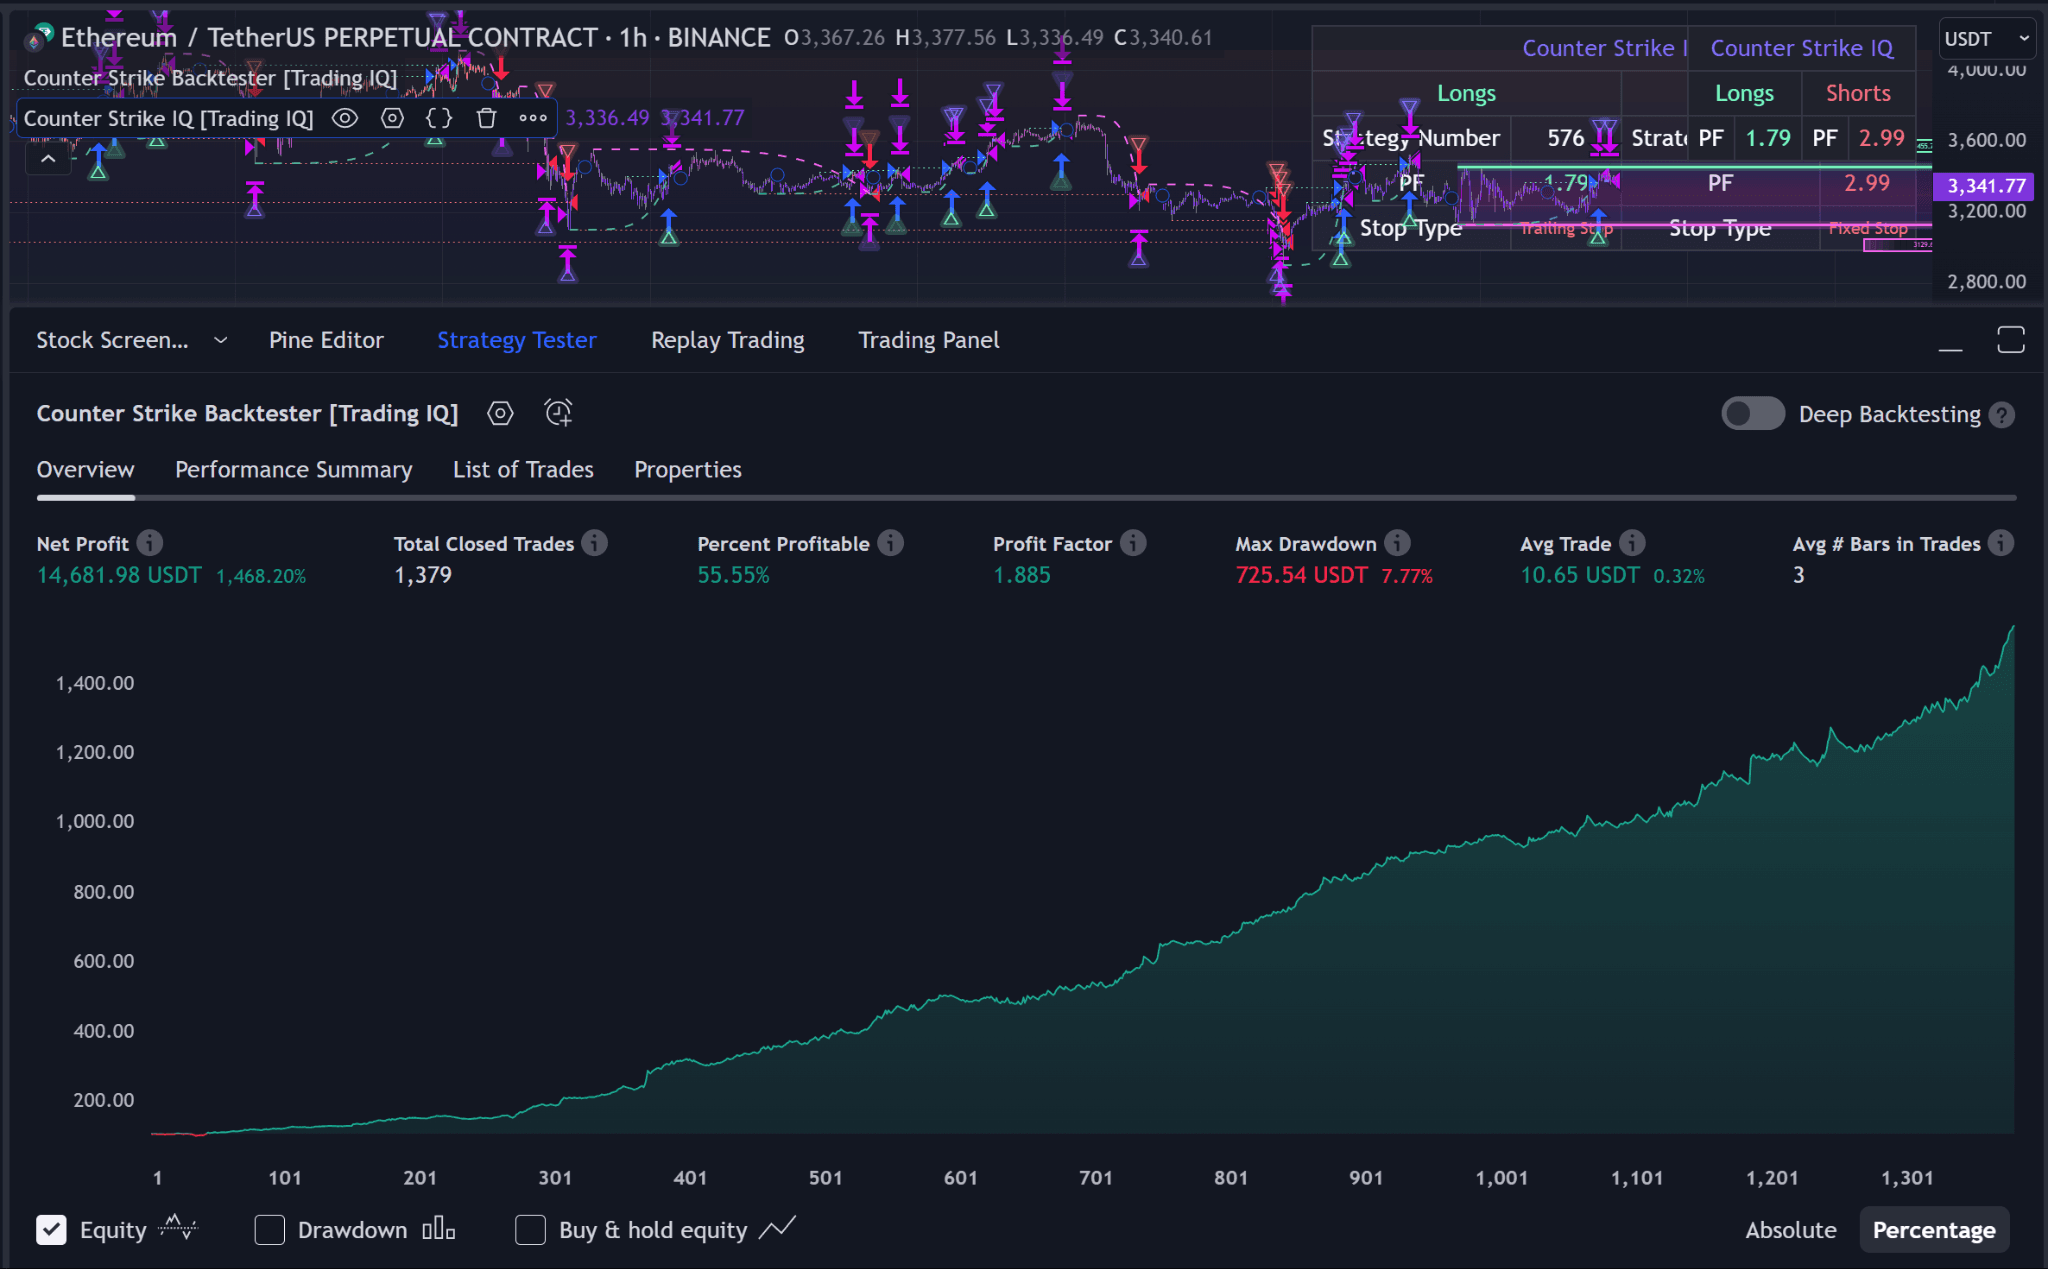Open the Trading Panel tab
2048x1269 pixels.
click(x=928, y=340)
